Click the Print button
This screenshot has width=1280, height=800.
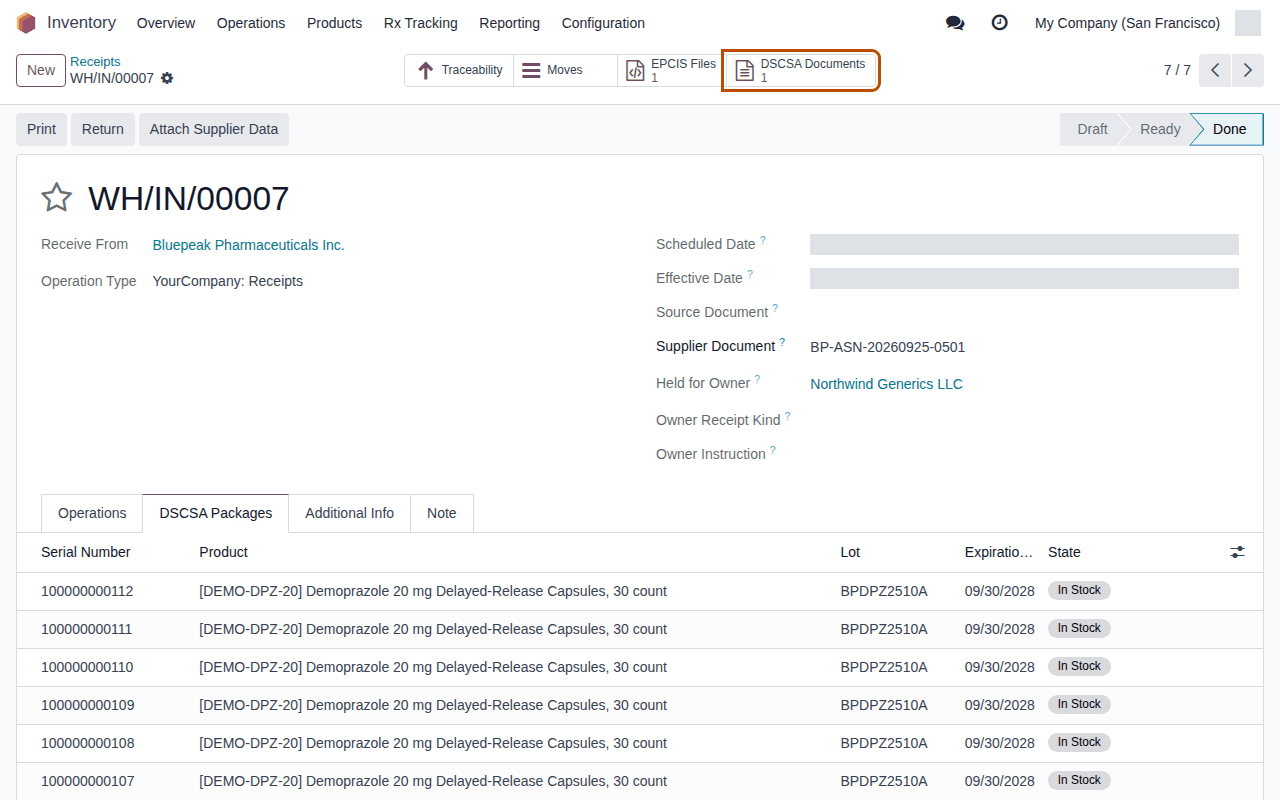[x=41, y=129]
